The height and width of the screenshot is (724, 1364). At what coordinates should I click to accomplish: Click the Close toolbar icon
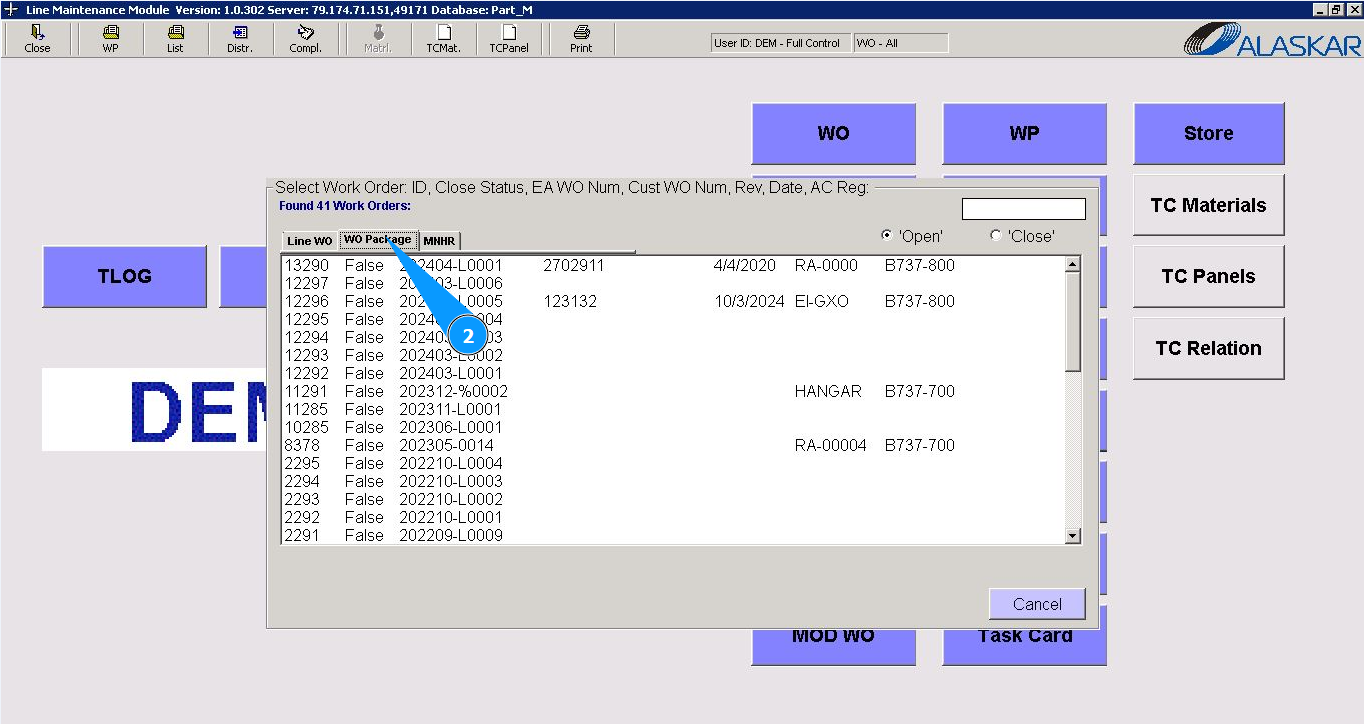click(37, 38)
